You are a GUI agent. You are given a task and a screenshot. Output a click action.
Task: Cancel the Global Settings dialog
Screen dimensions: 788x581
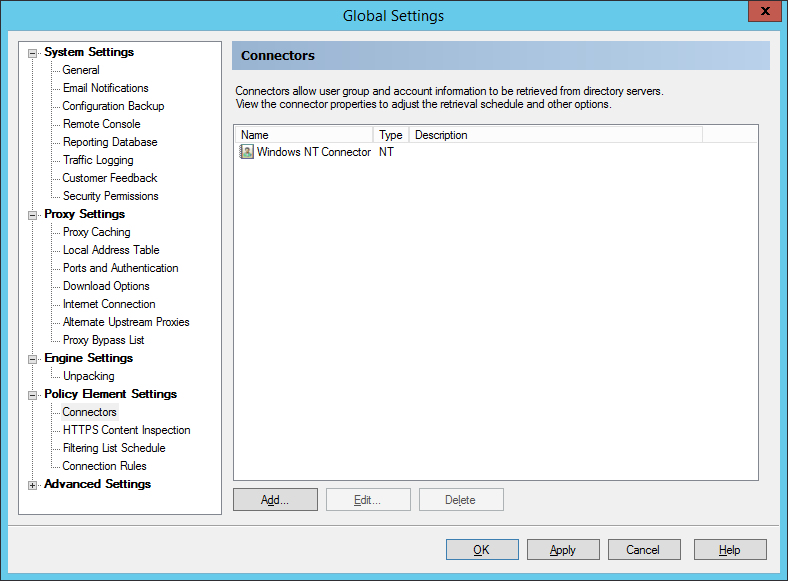(644, 550)
